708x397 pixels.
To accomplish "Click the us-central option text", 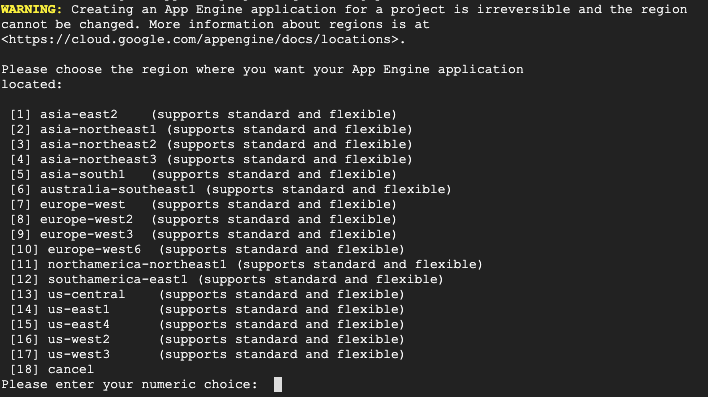I will 86,294.
